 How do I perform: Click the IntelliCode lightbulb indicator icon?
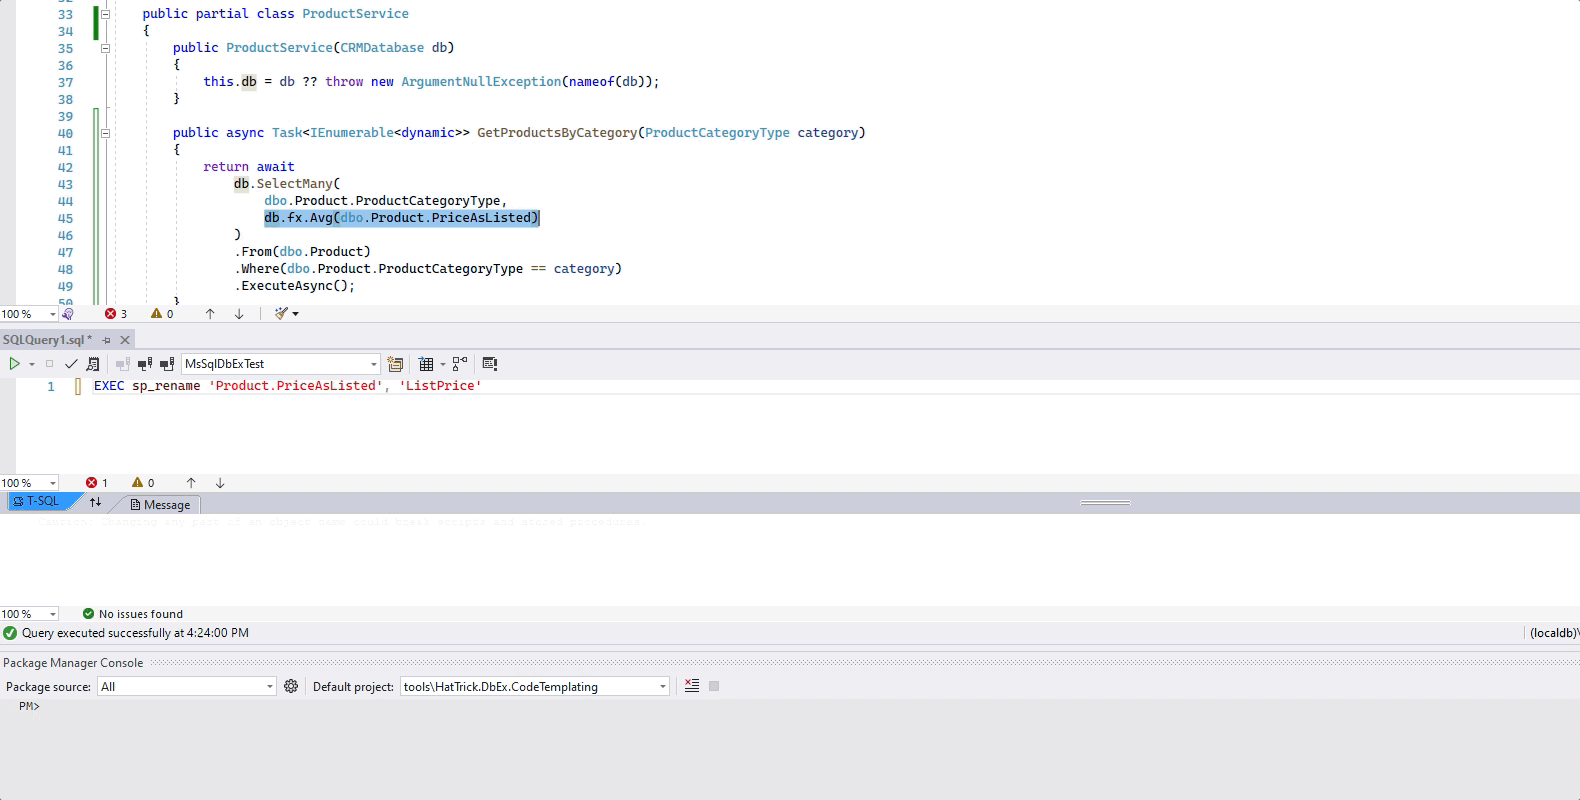point(68,314)
